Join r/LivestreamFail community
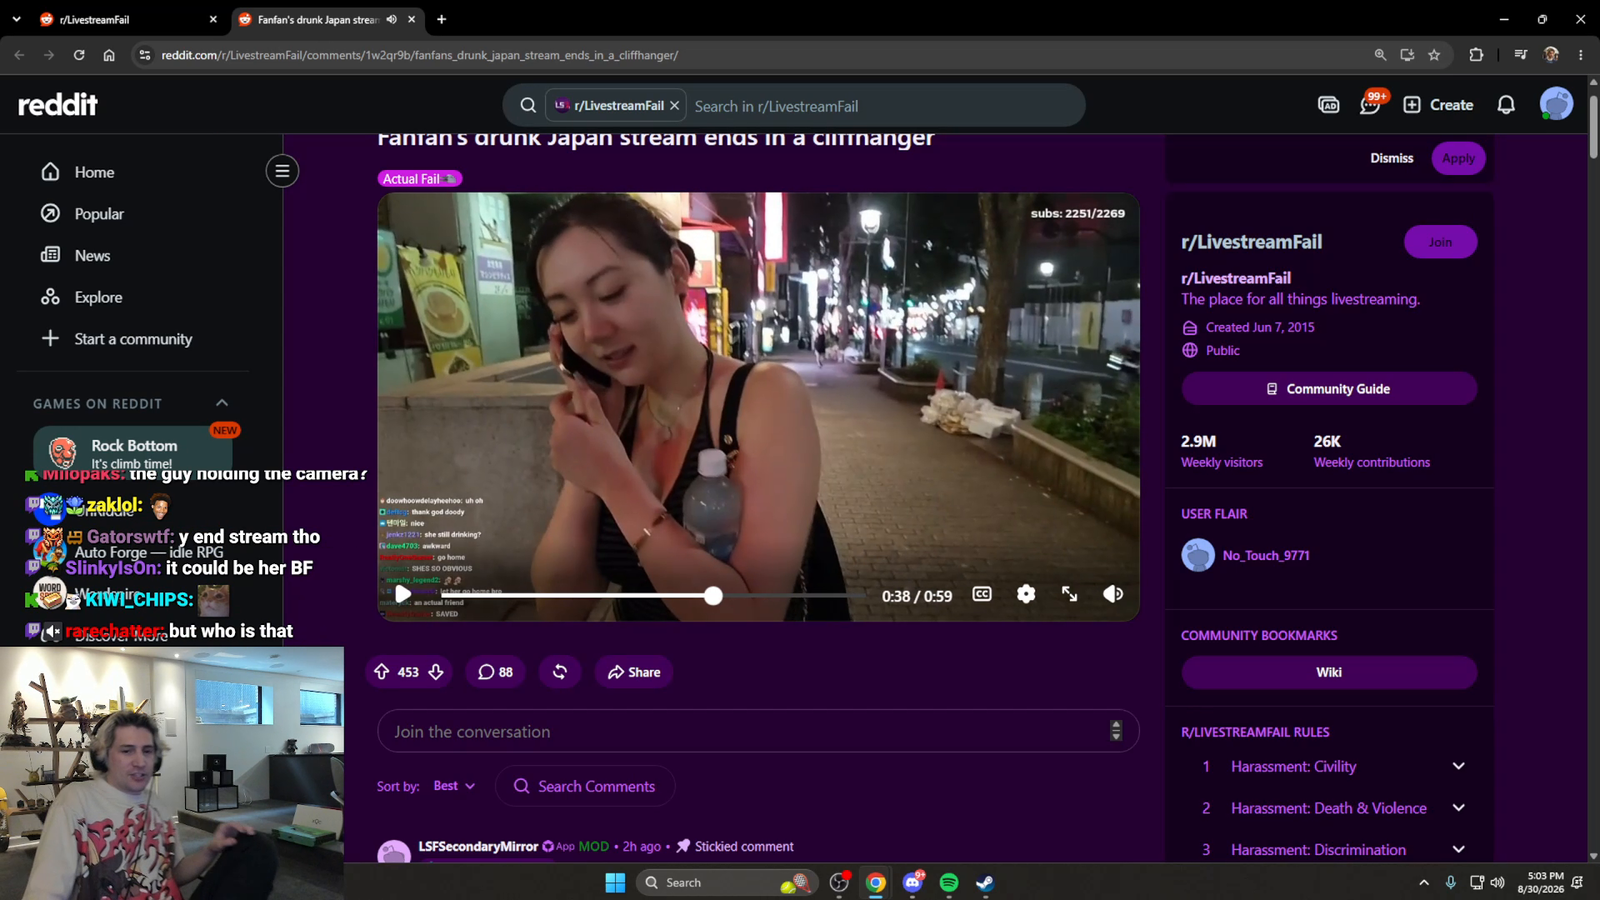The image size is (1600, 900). click(1440, 242)
